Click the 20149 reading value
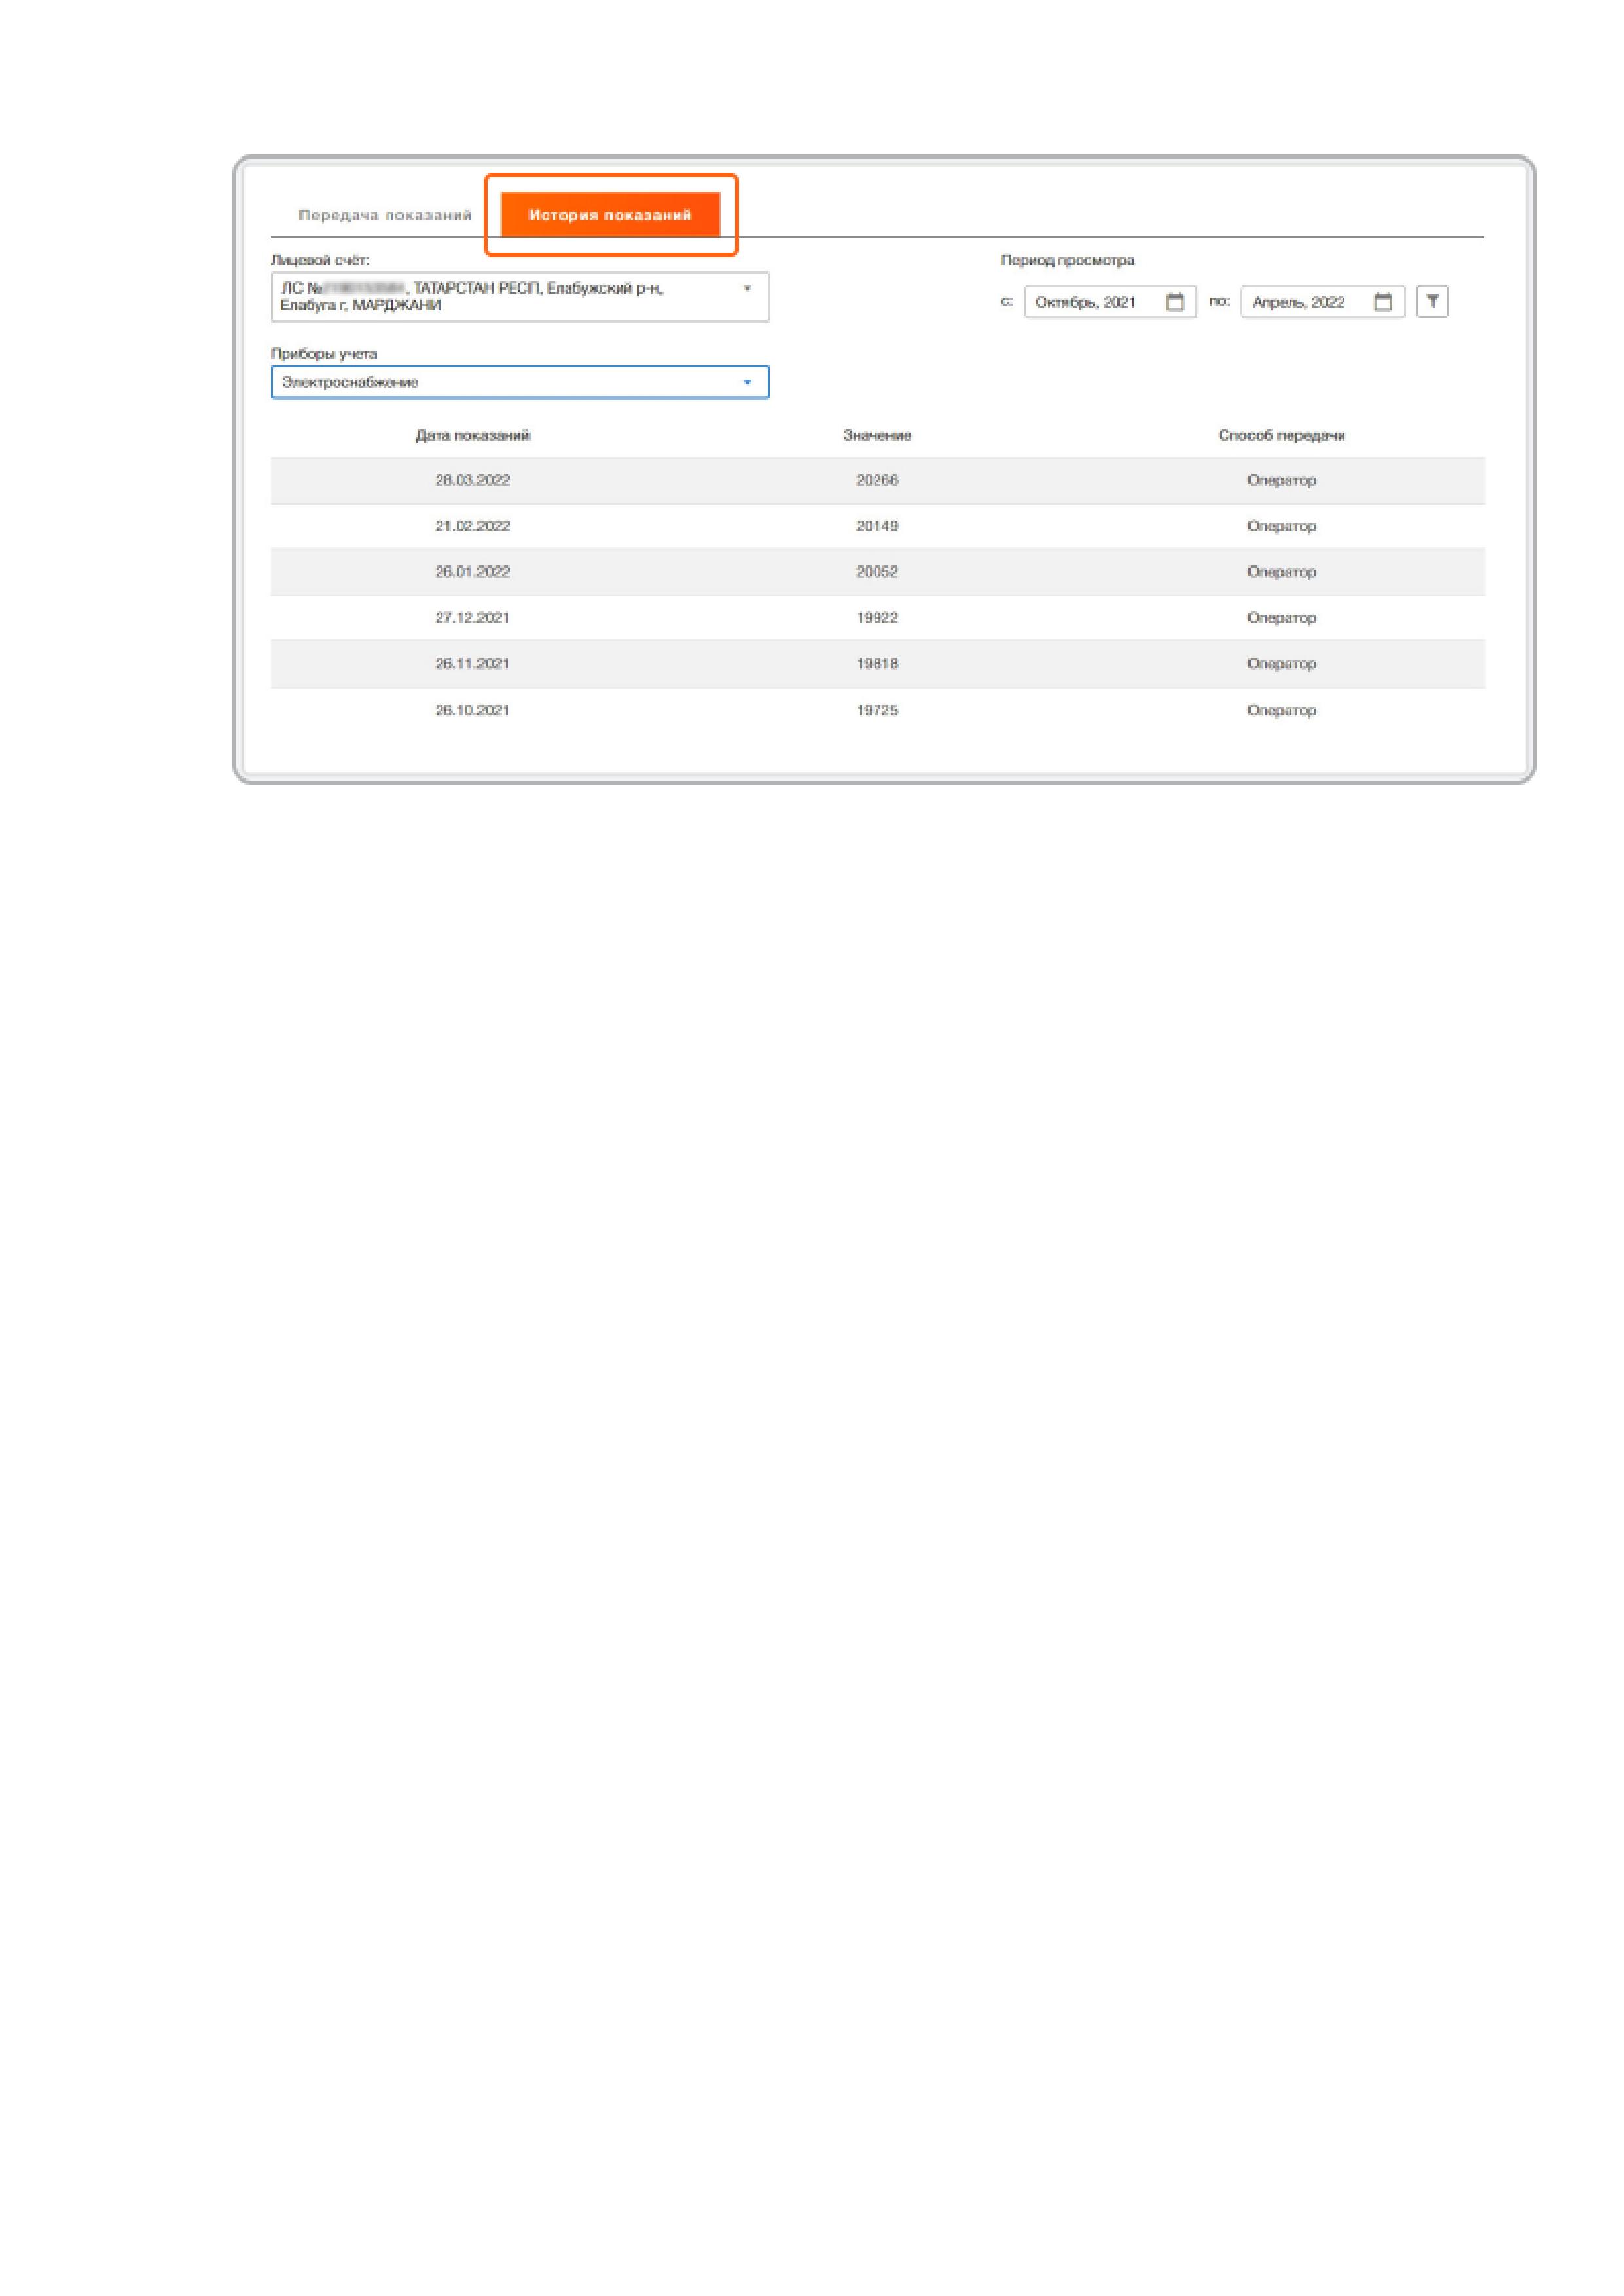 pos(877,526)
